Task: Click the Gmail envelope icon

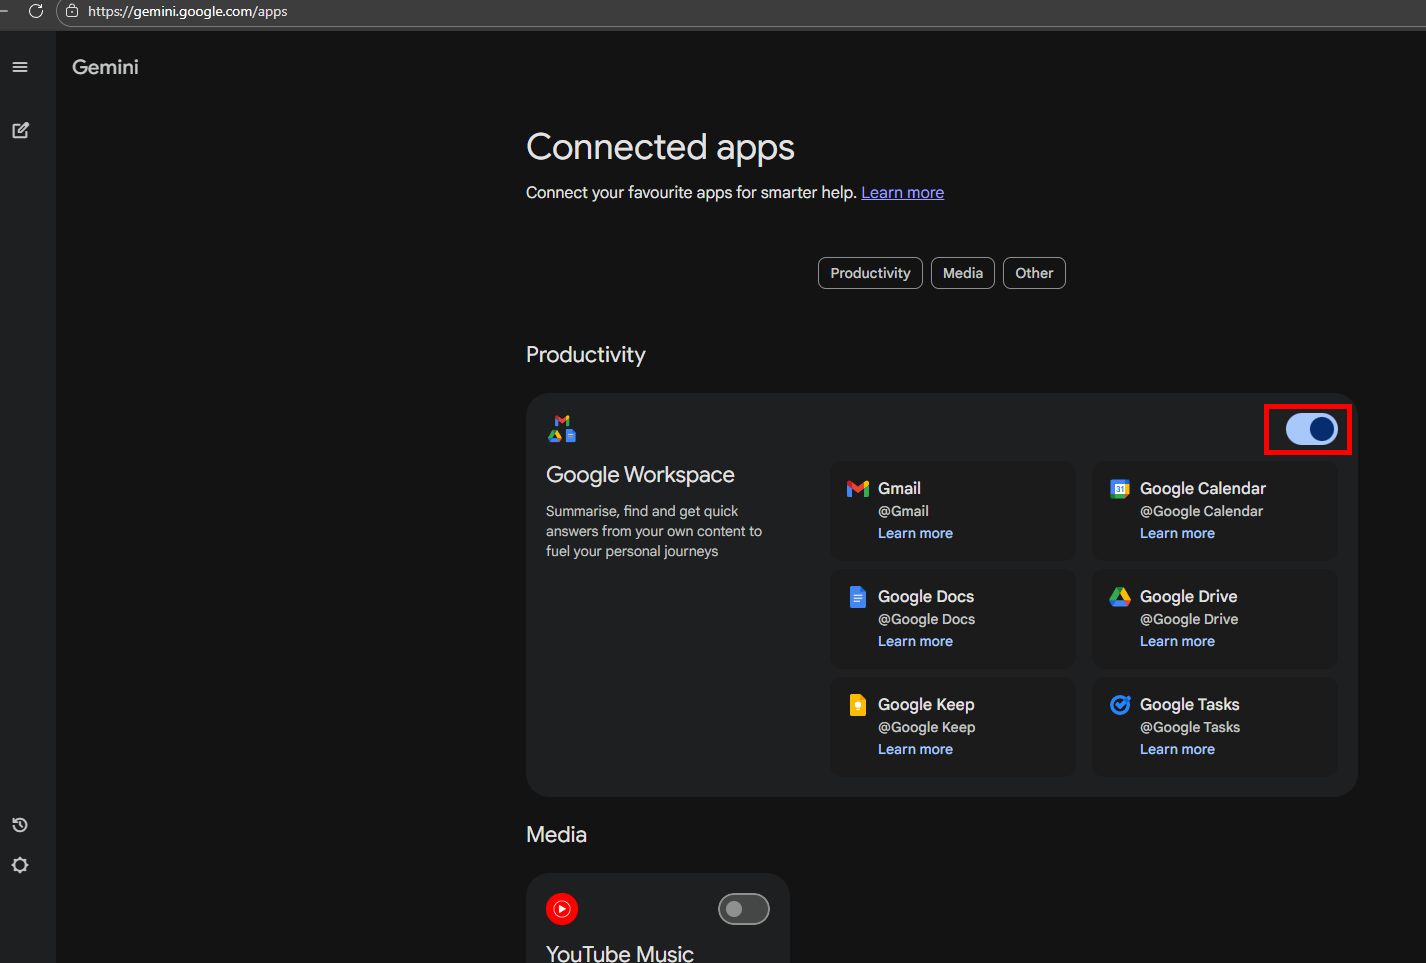Action: [857, 489]
